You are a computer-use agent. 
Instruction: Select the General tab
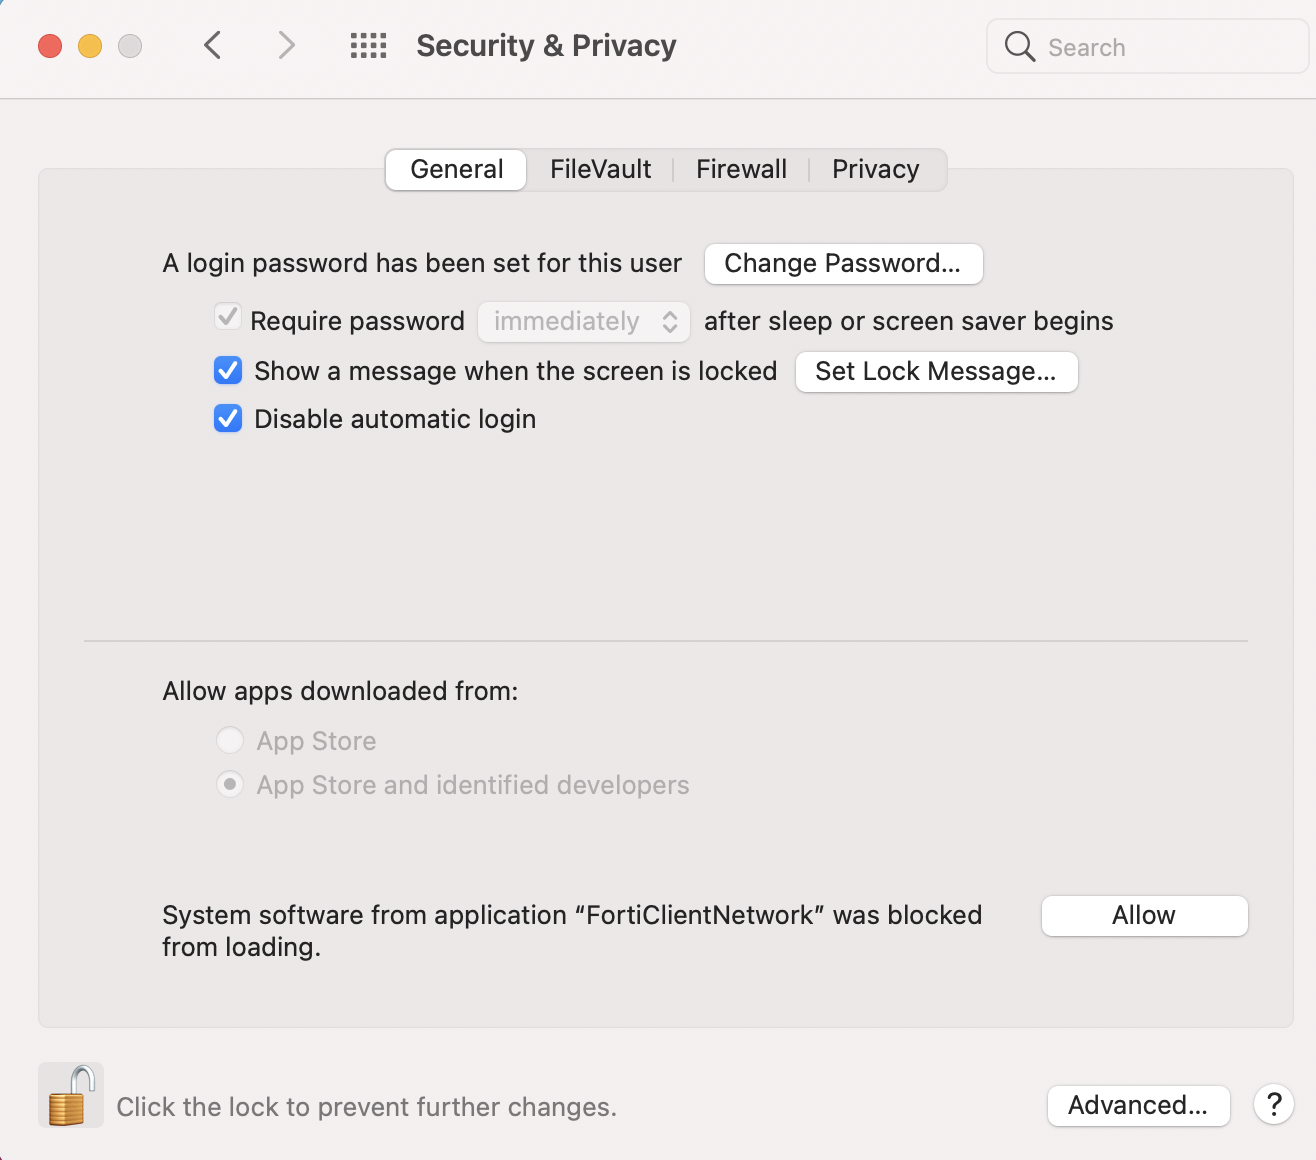click(x=456, y=169)
